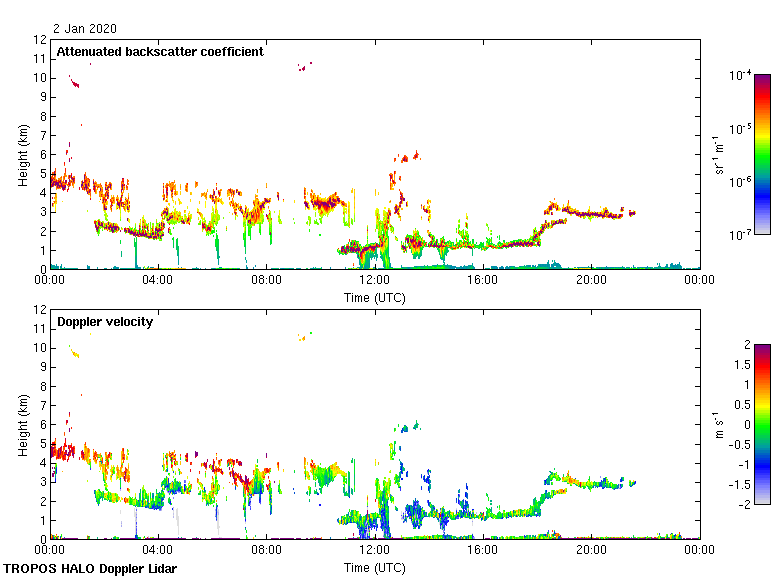780x580 pixels.
Task: Select "Height (km)" axis label of Doppler velocity plot
Action: point(23,424)
